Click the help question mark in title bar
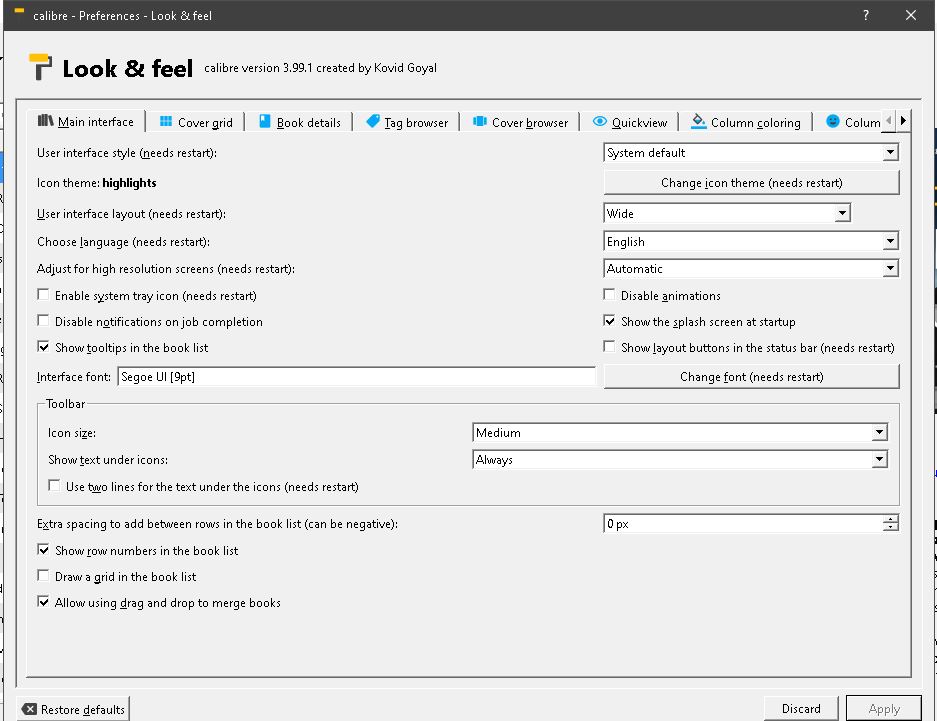 coord(866,15)
